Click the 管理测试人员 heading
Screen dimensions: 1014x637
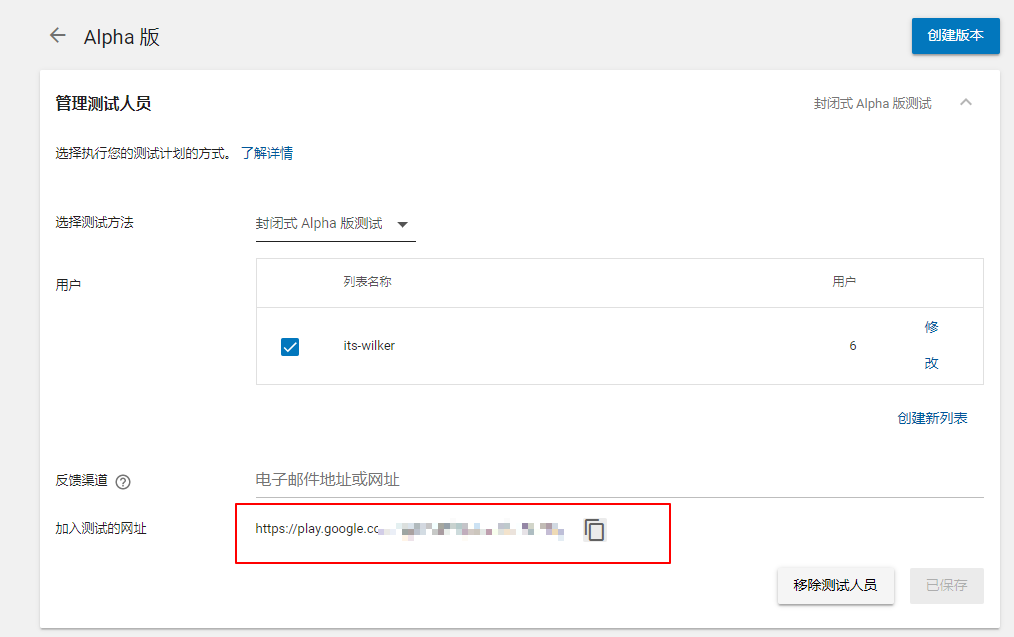(x=103, y=103)
